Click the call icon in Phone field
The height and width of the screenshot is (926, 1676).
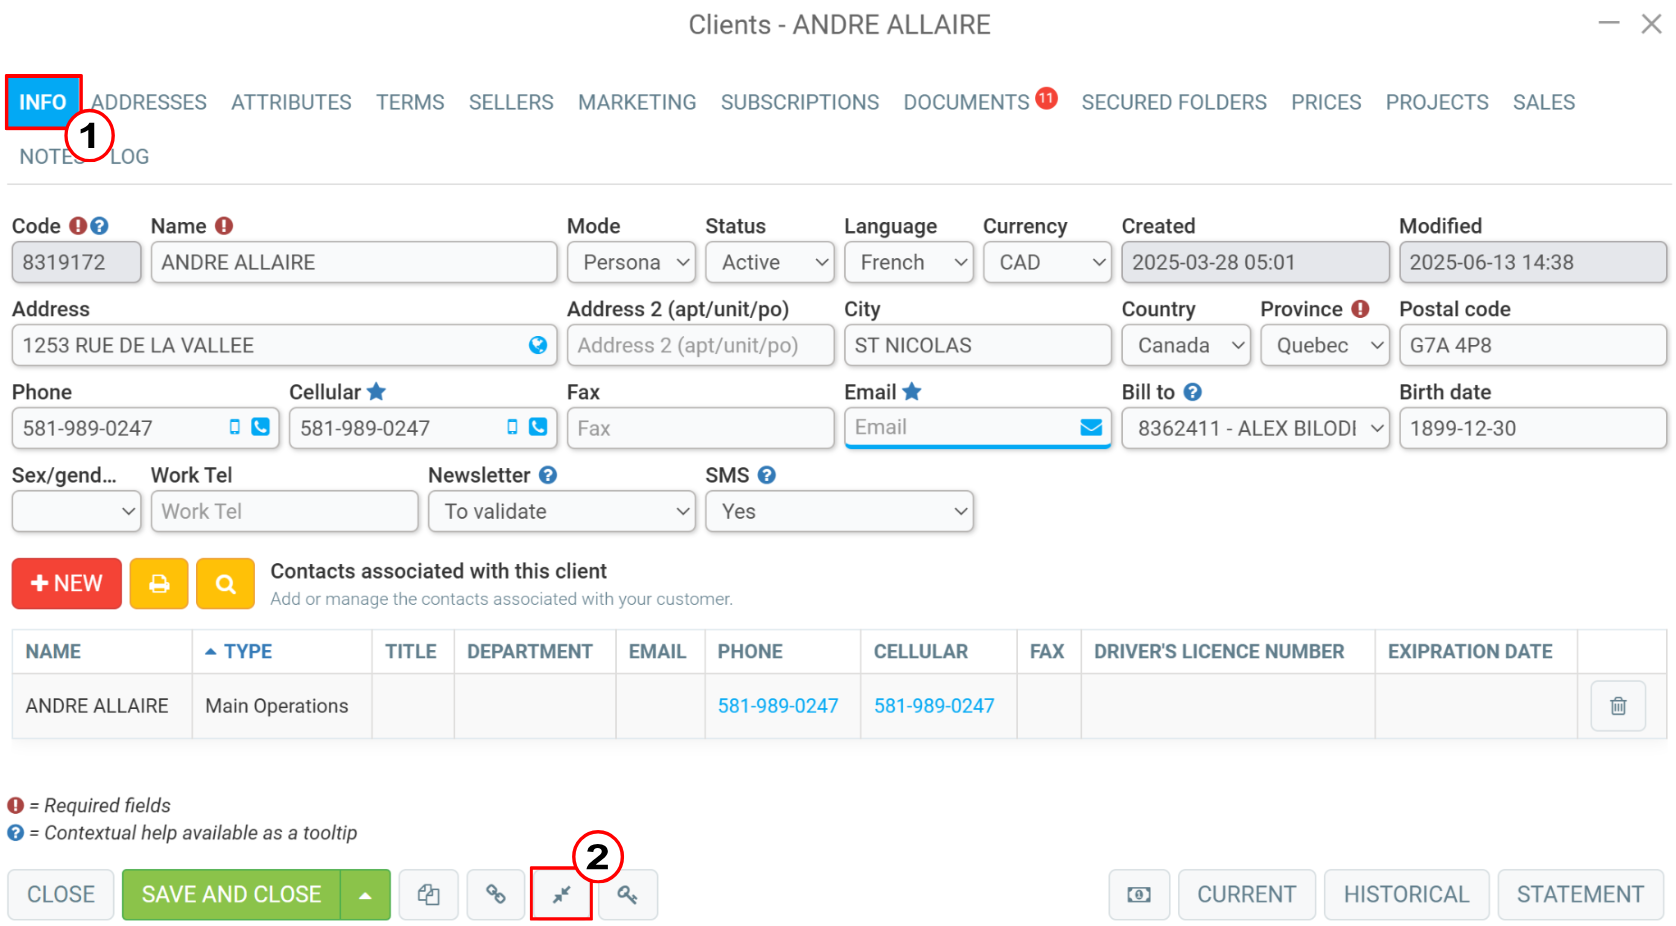pyautogui.click(x=260, y=427)
